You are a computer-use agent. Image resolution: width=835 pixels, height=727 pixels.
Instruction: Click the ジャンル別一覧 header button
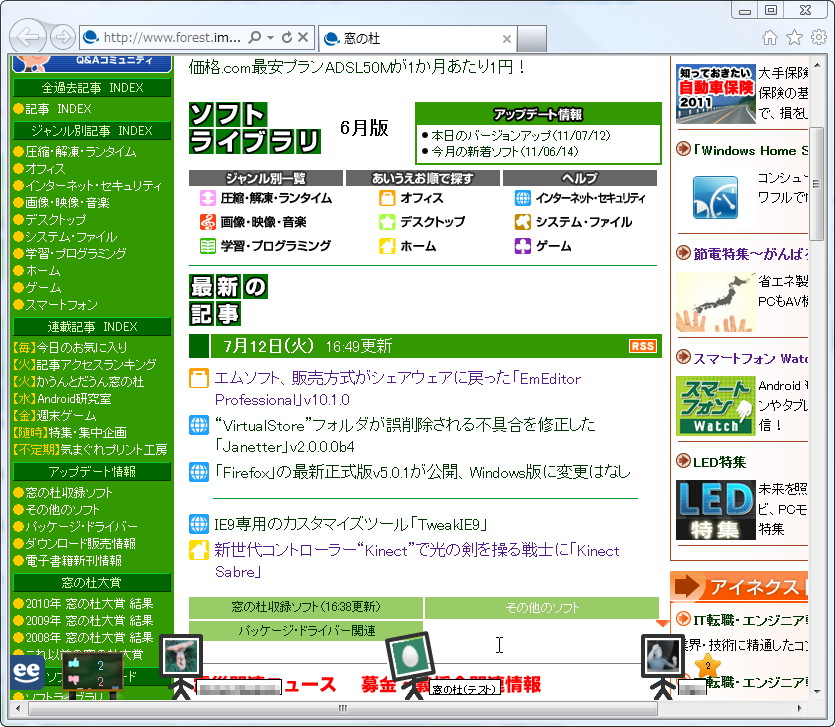pos(266,178)
